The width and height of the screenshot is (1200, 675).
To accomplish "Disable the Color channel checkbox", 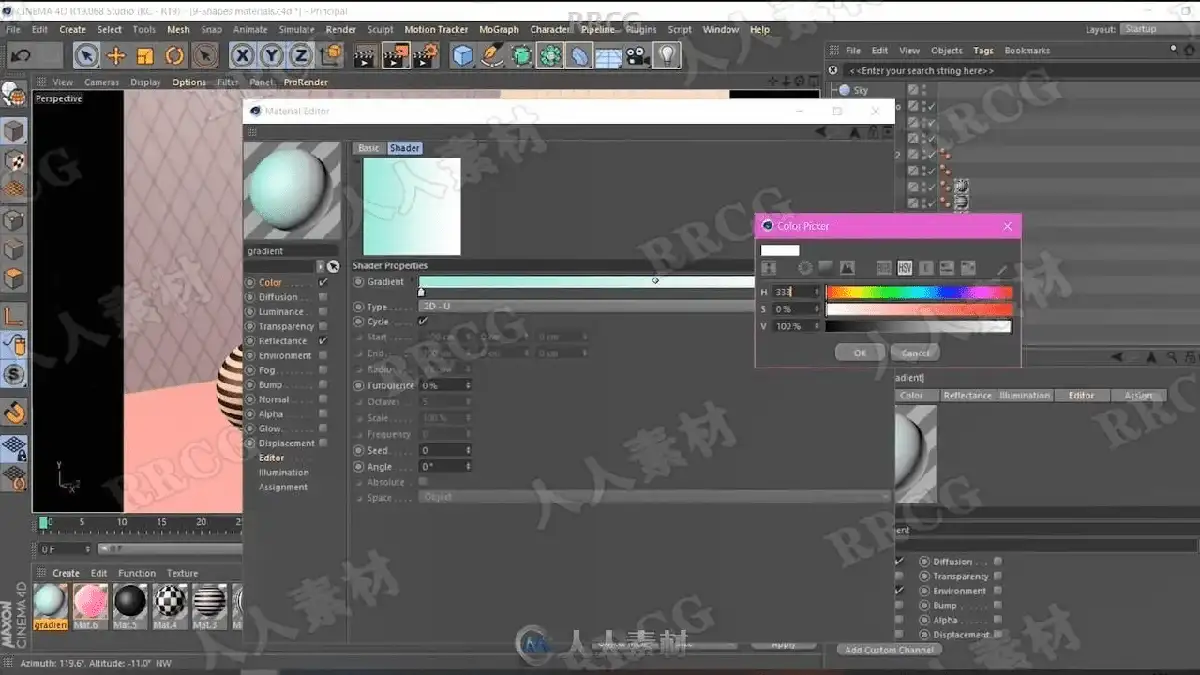I will click(x=323, y=283).
